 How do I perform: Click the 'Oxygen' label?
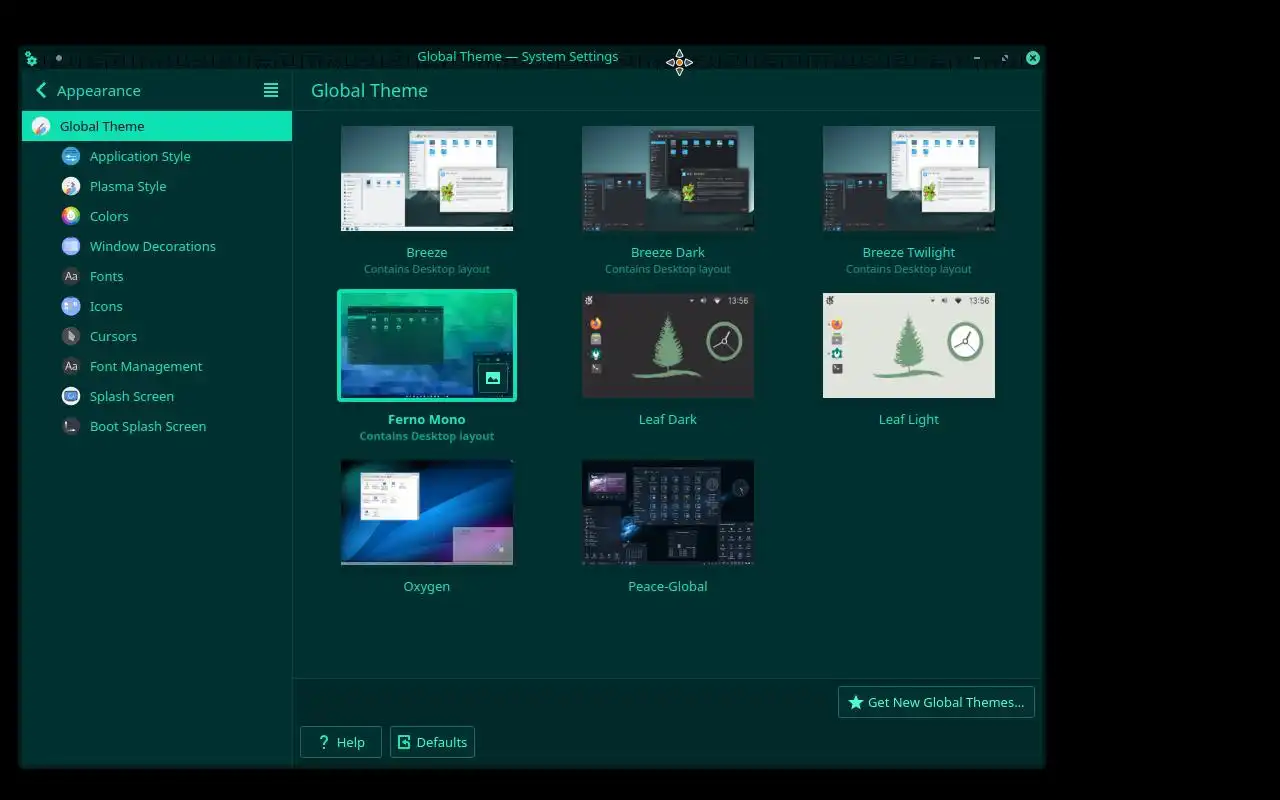(x=427, y=586)
